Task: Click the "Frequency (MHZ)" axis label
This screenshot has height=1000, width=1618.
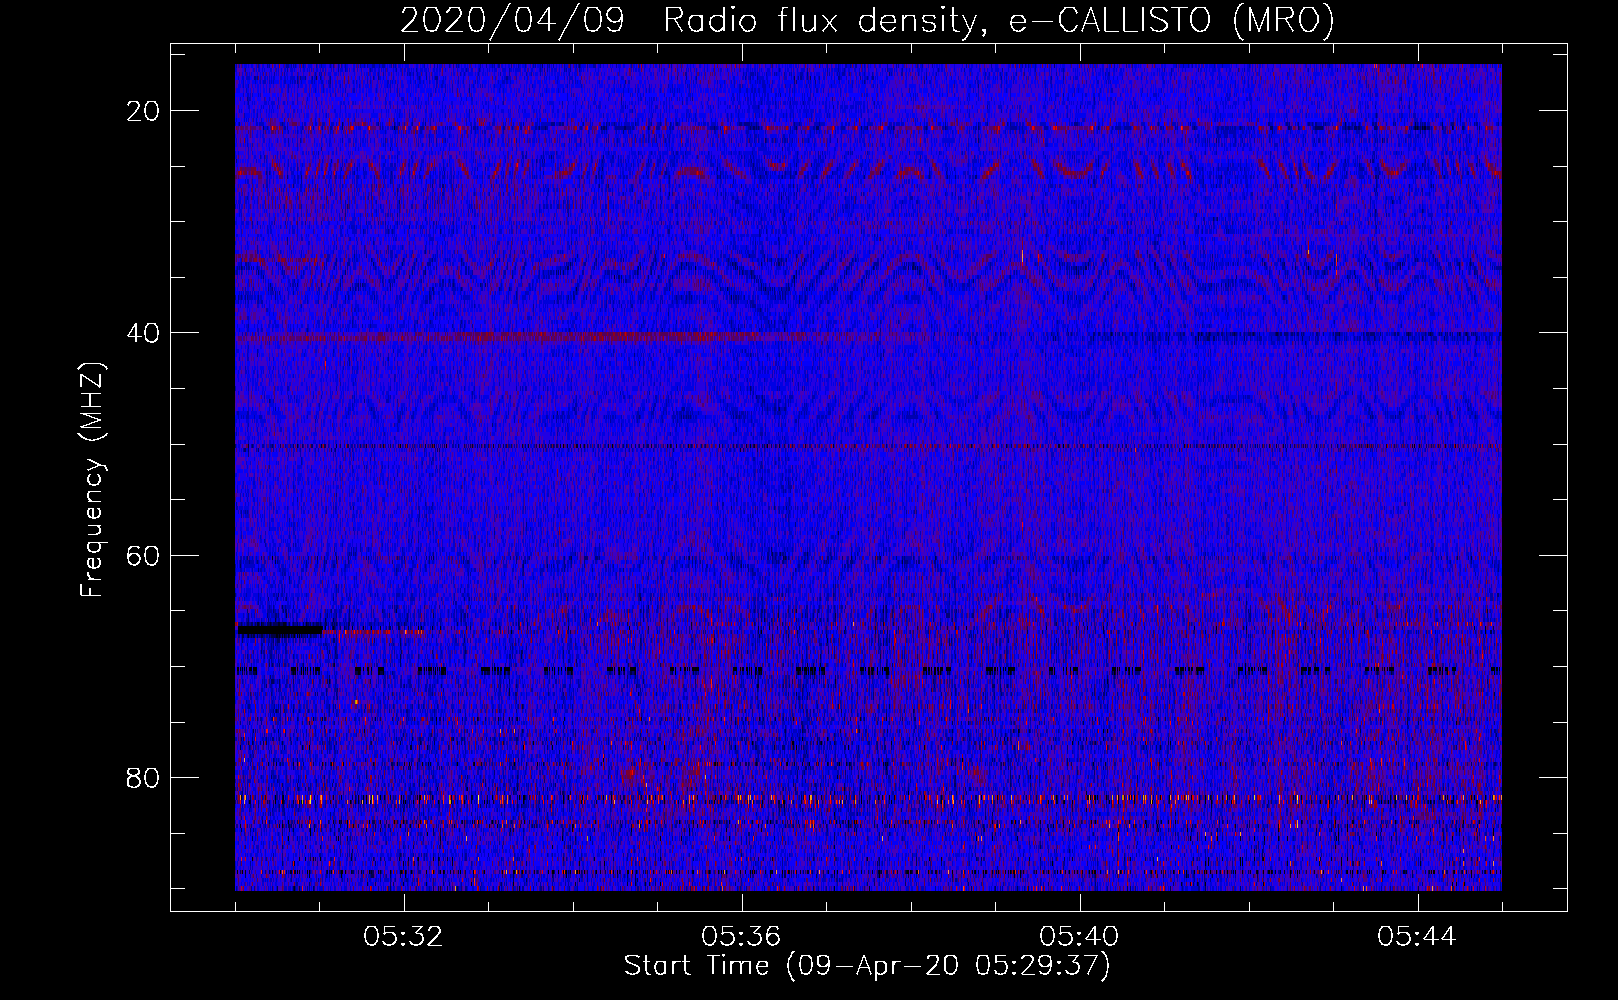Action: pyautogui.click(x=92, y=480)
